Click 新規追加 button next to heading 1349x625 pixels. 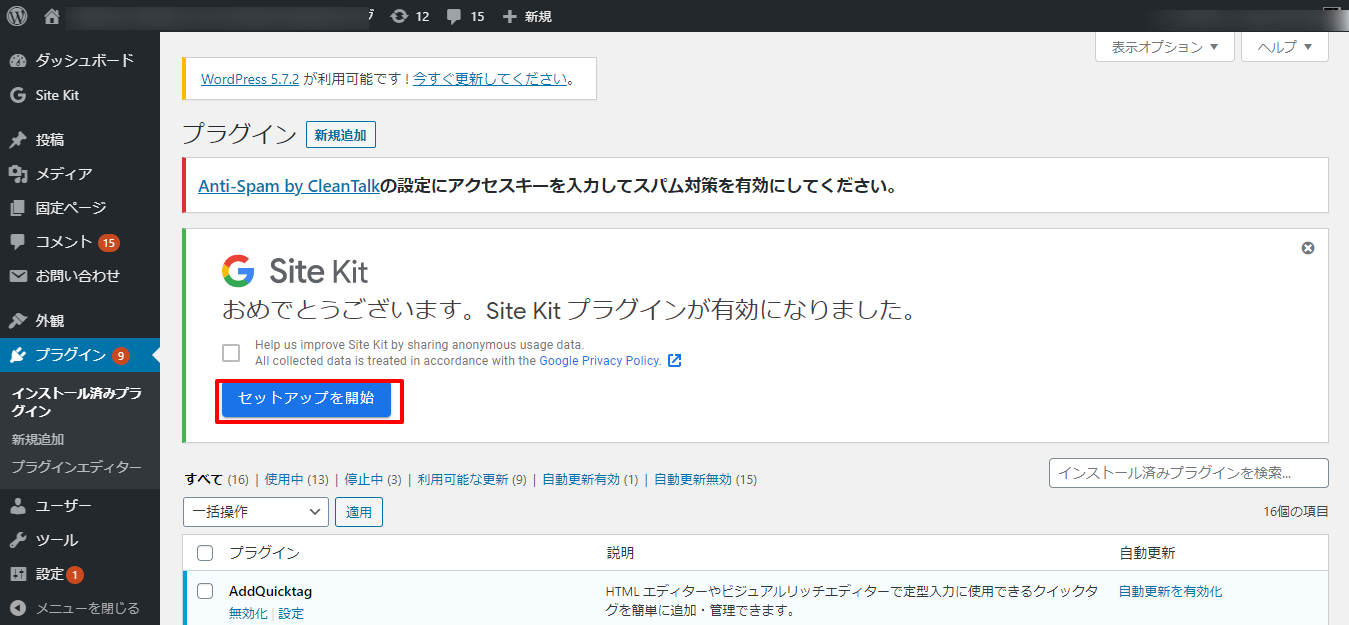tap(341, 135)
